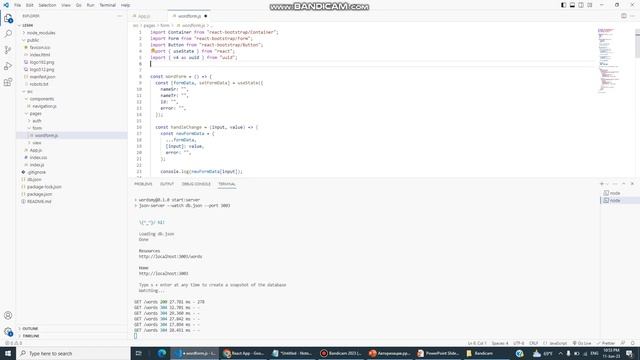Screen dimensions: 640x360
Task: Open terminal panel more actions ellipsis menu
Action: 616,184
